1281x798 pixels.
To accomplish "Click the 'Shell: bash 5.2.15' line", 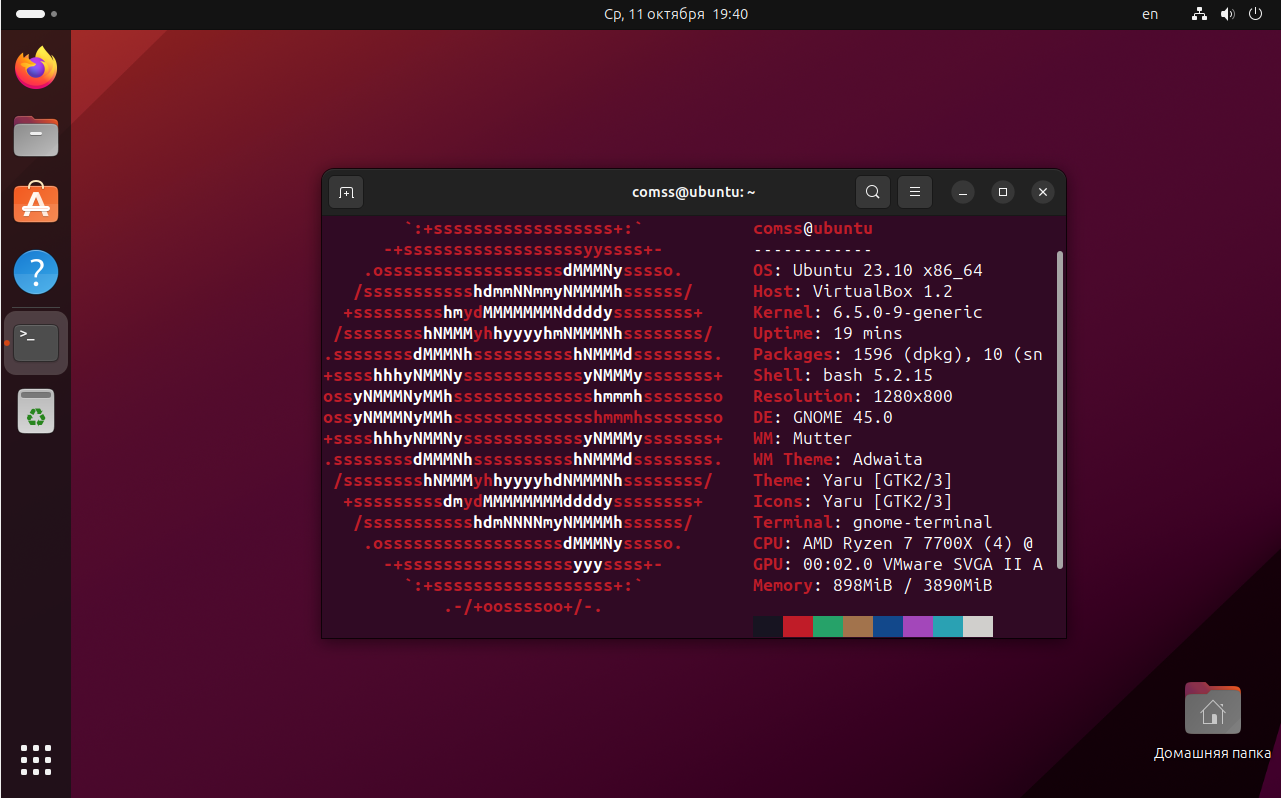I will [843, 375].
